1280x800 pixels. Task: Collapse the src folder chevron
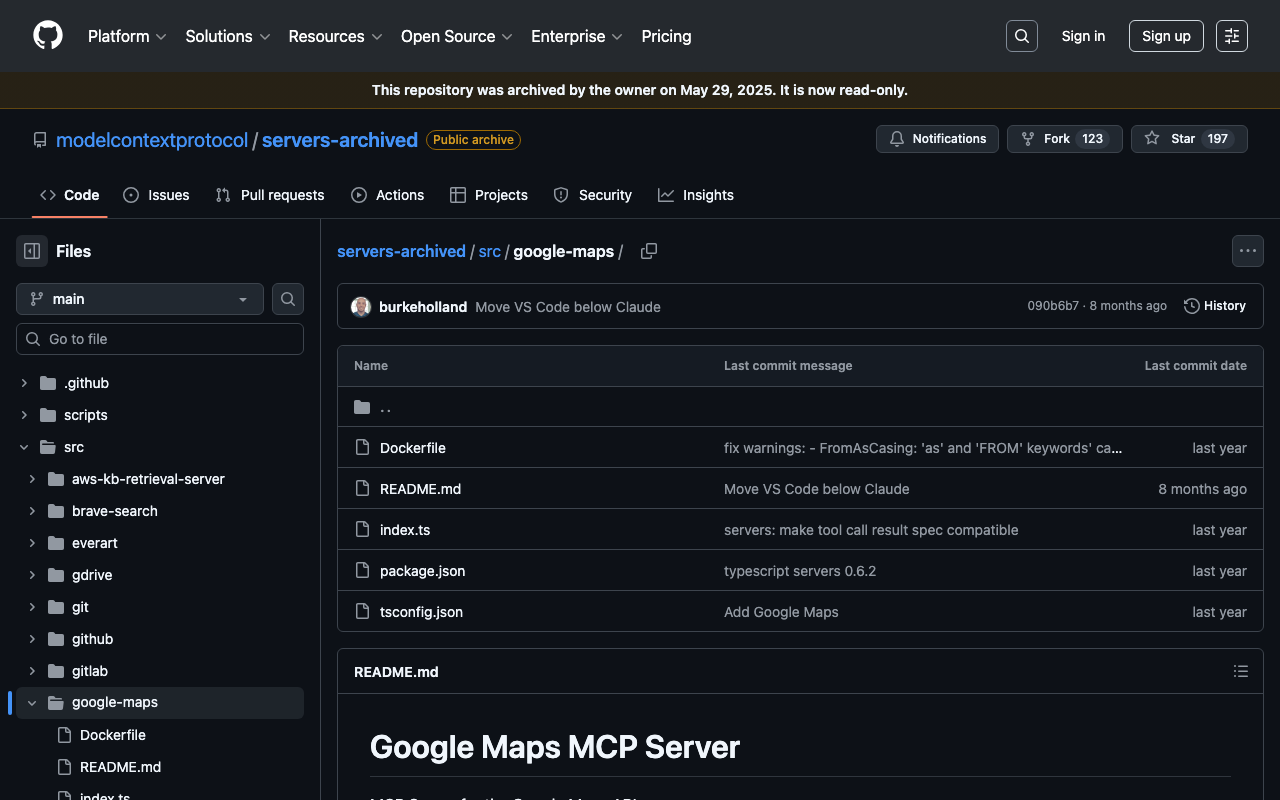(24, 447)
